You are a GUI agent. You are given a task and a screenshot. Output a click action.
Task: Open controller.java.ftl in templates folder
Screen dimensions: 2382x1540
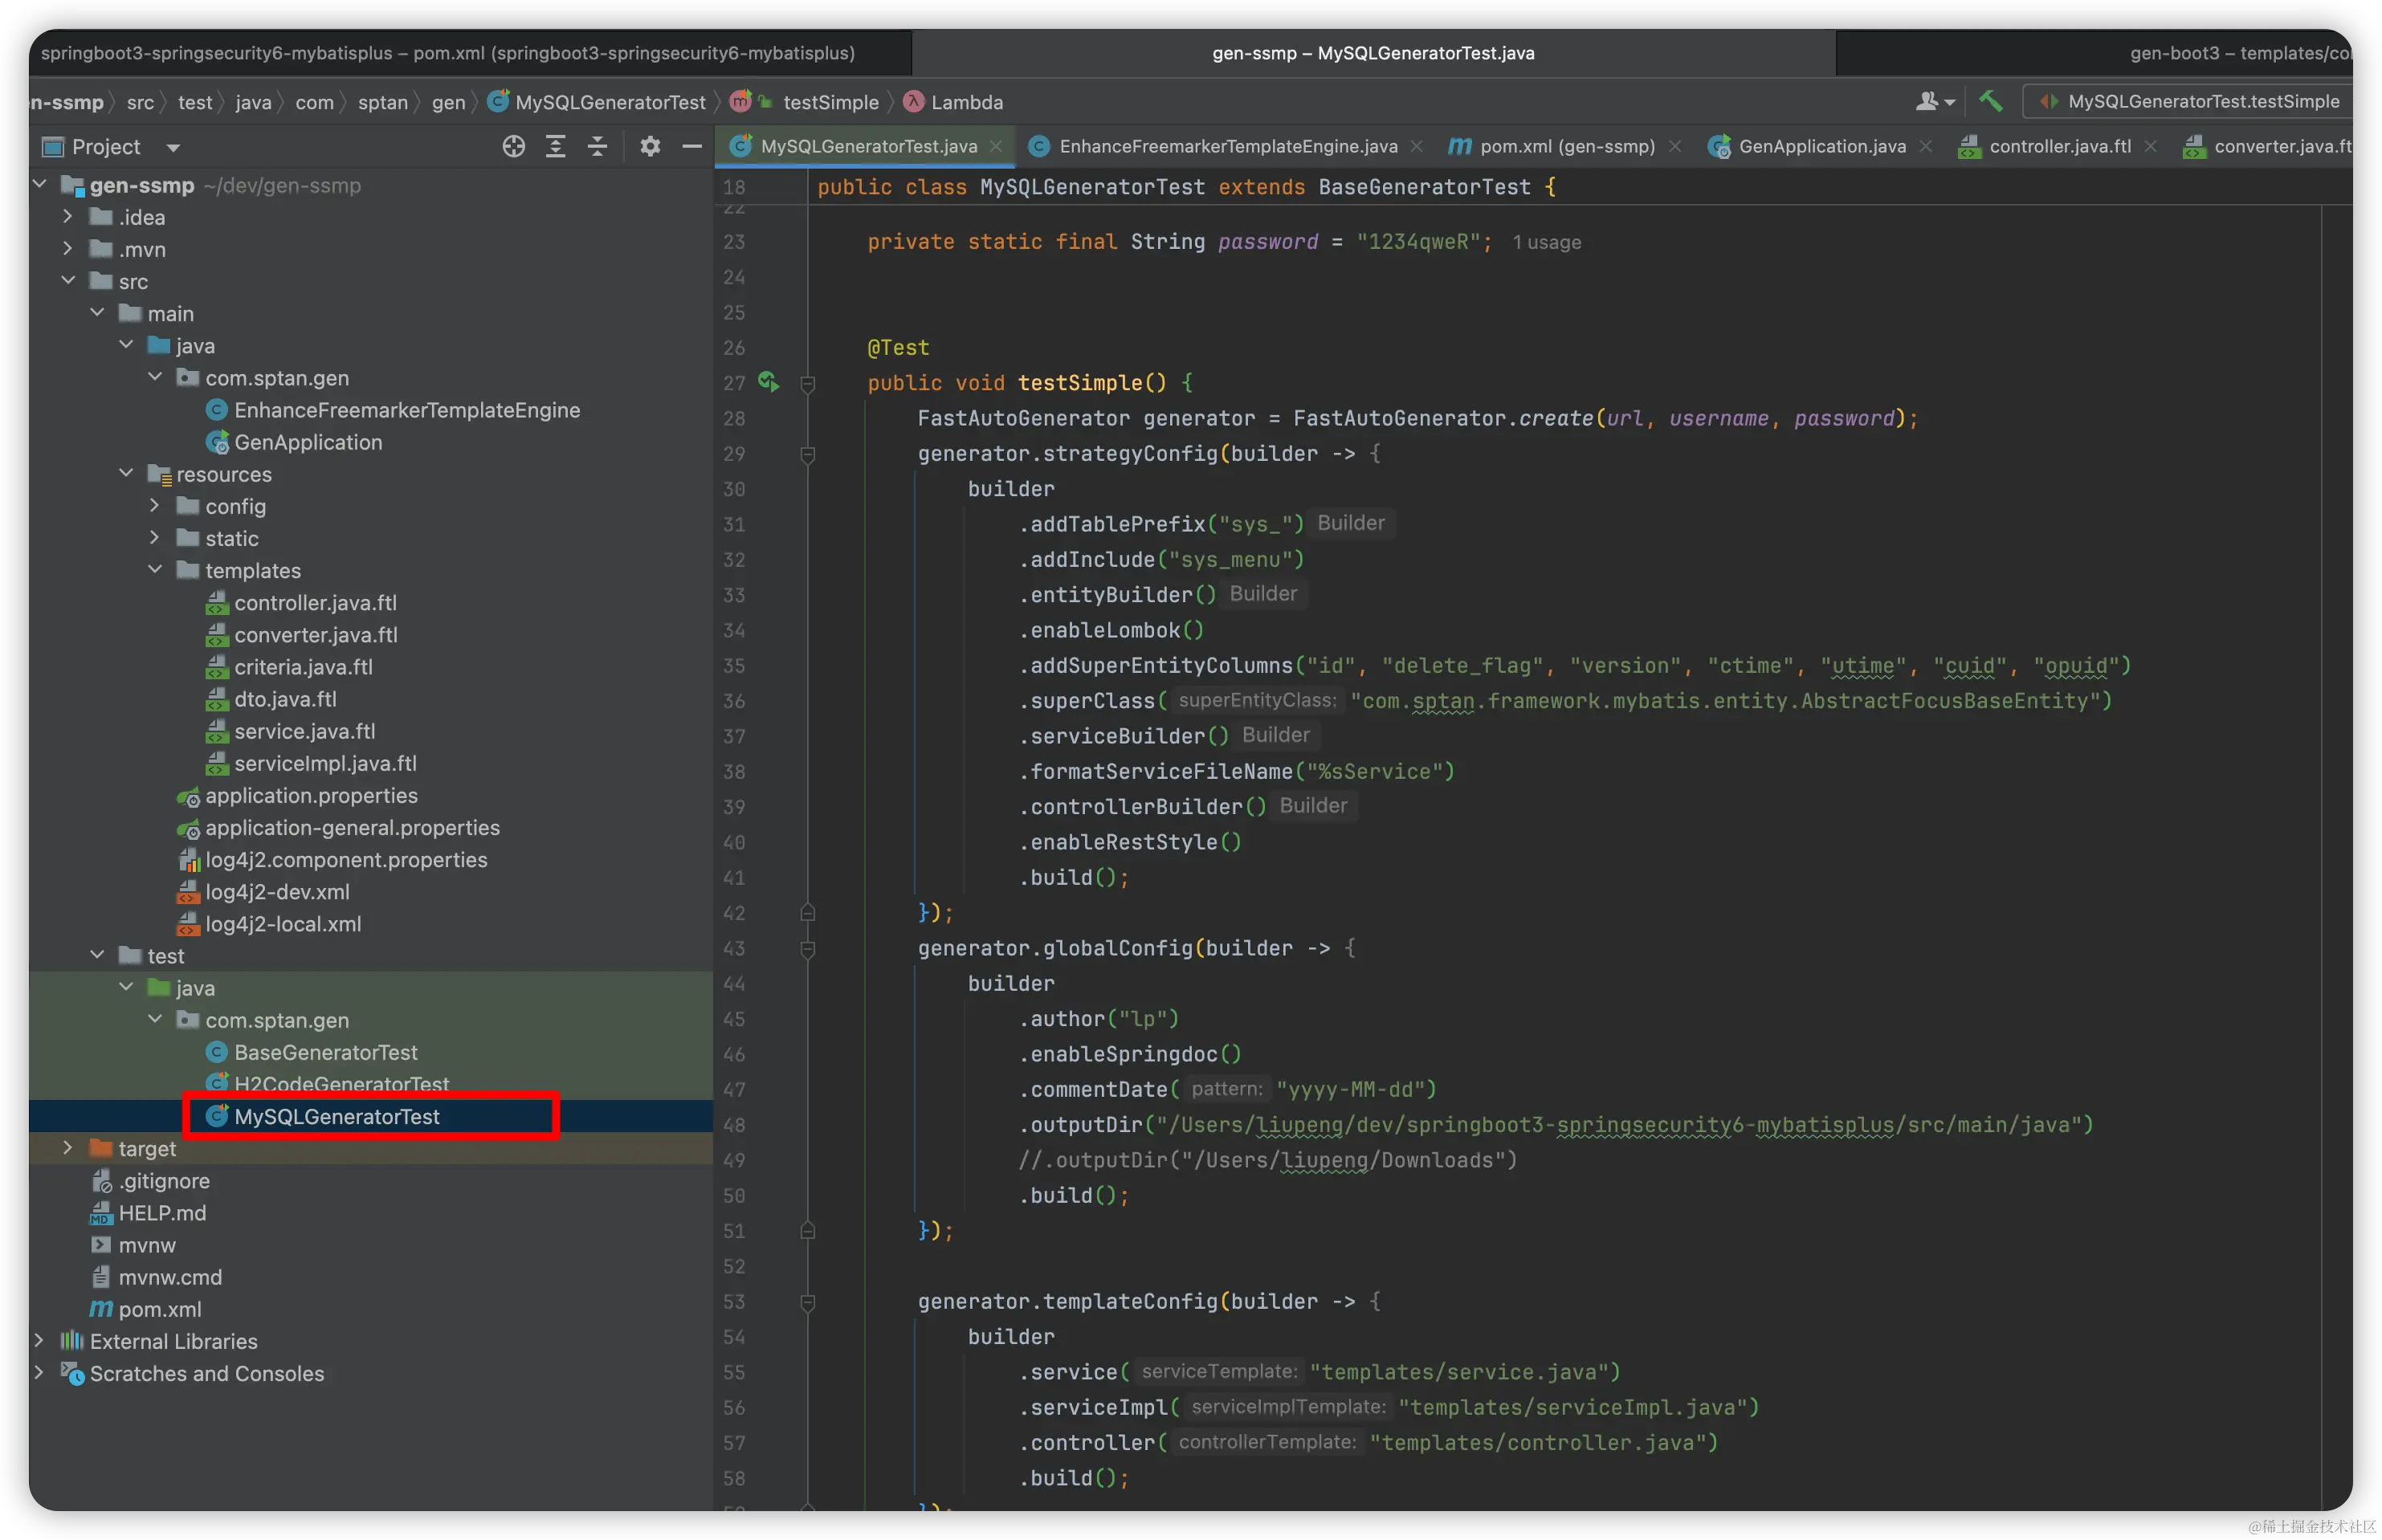315,603
